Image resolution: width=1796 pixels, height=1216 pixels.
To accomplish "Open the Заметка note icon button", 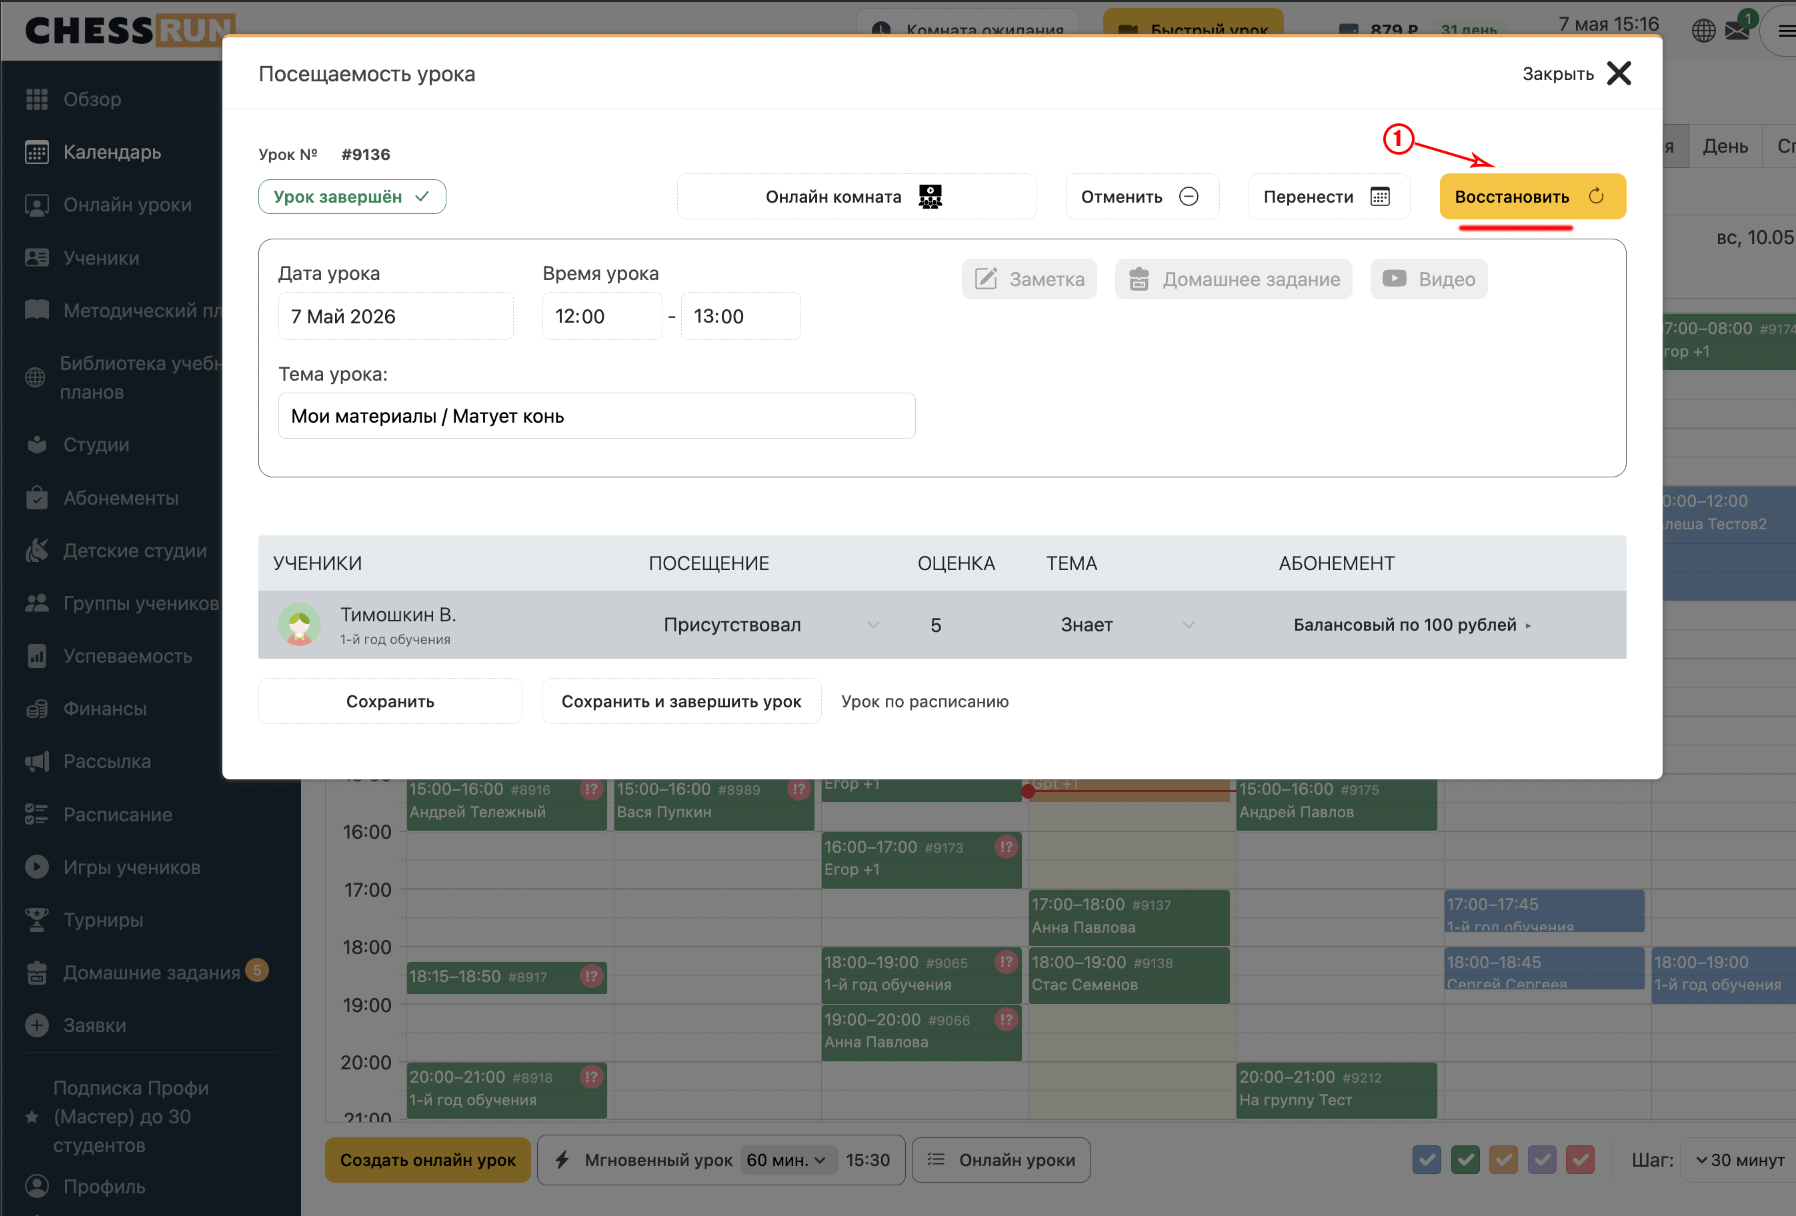I will coord(1029,279).
